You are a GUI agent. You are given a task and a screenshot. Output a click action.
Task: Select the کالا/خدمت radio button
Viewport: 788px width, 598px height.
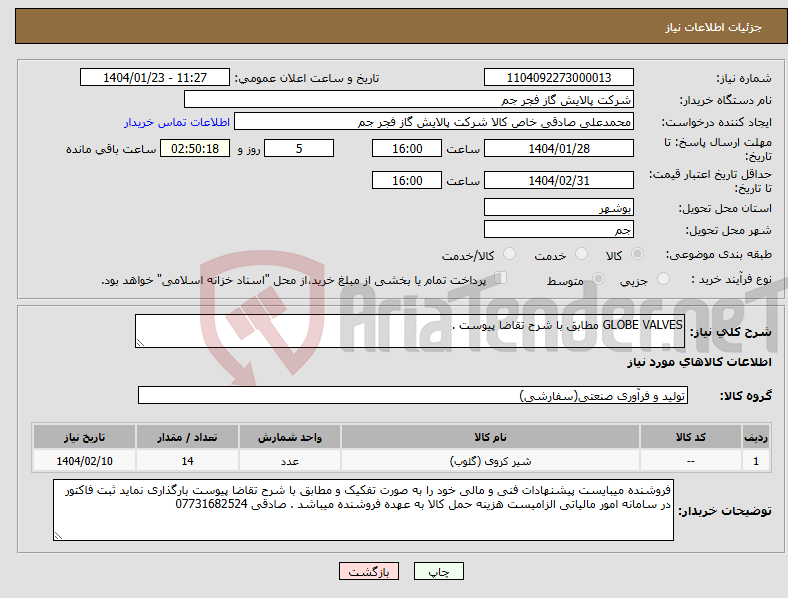(509, 254)
